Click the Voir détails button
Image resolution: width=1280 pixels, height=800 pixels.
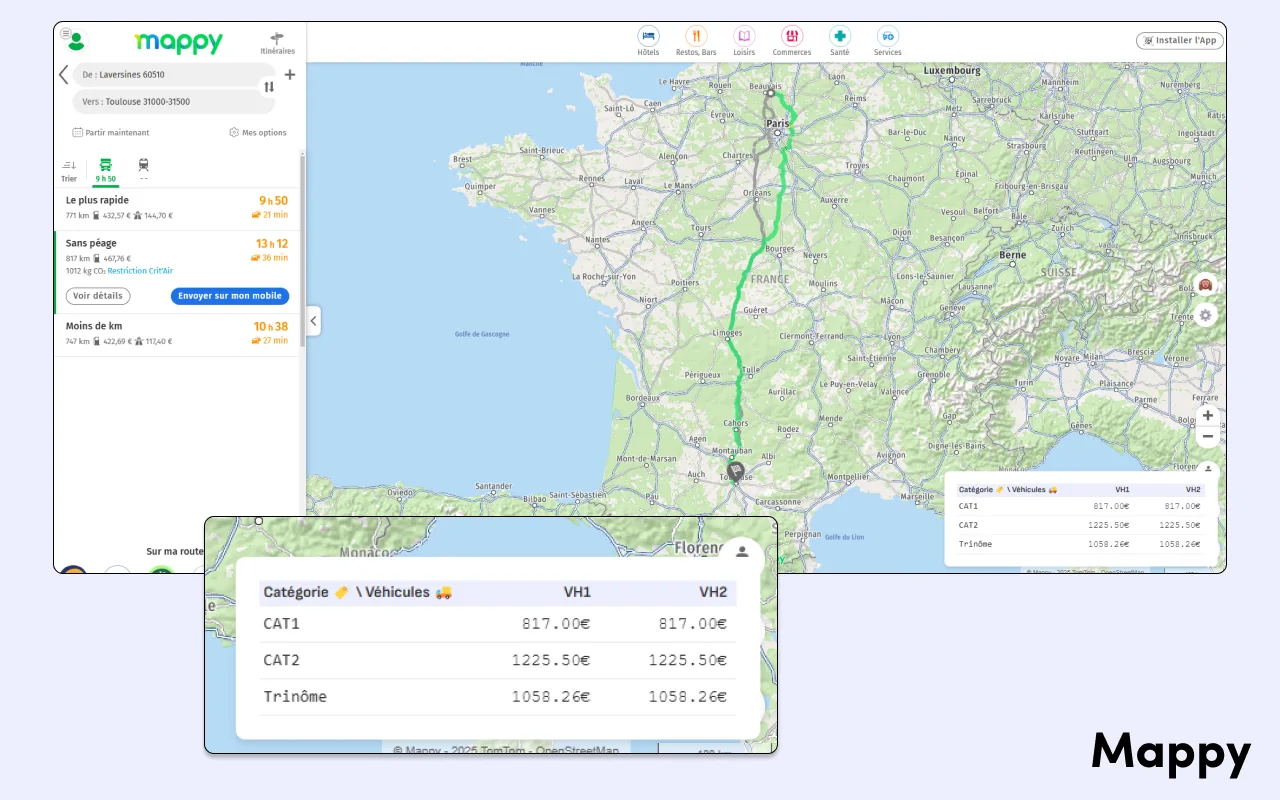(98, 296)
